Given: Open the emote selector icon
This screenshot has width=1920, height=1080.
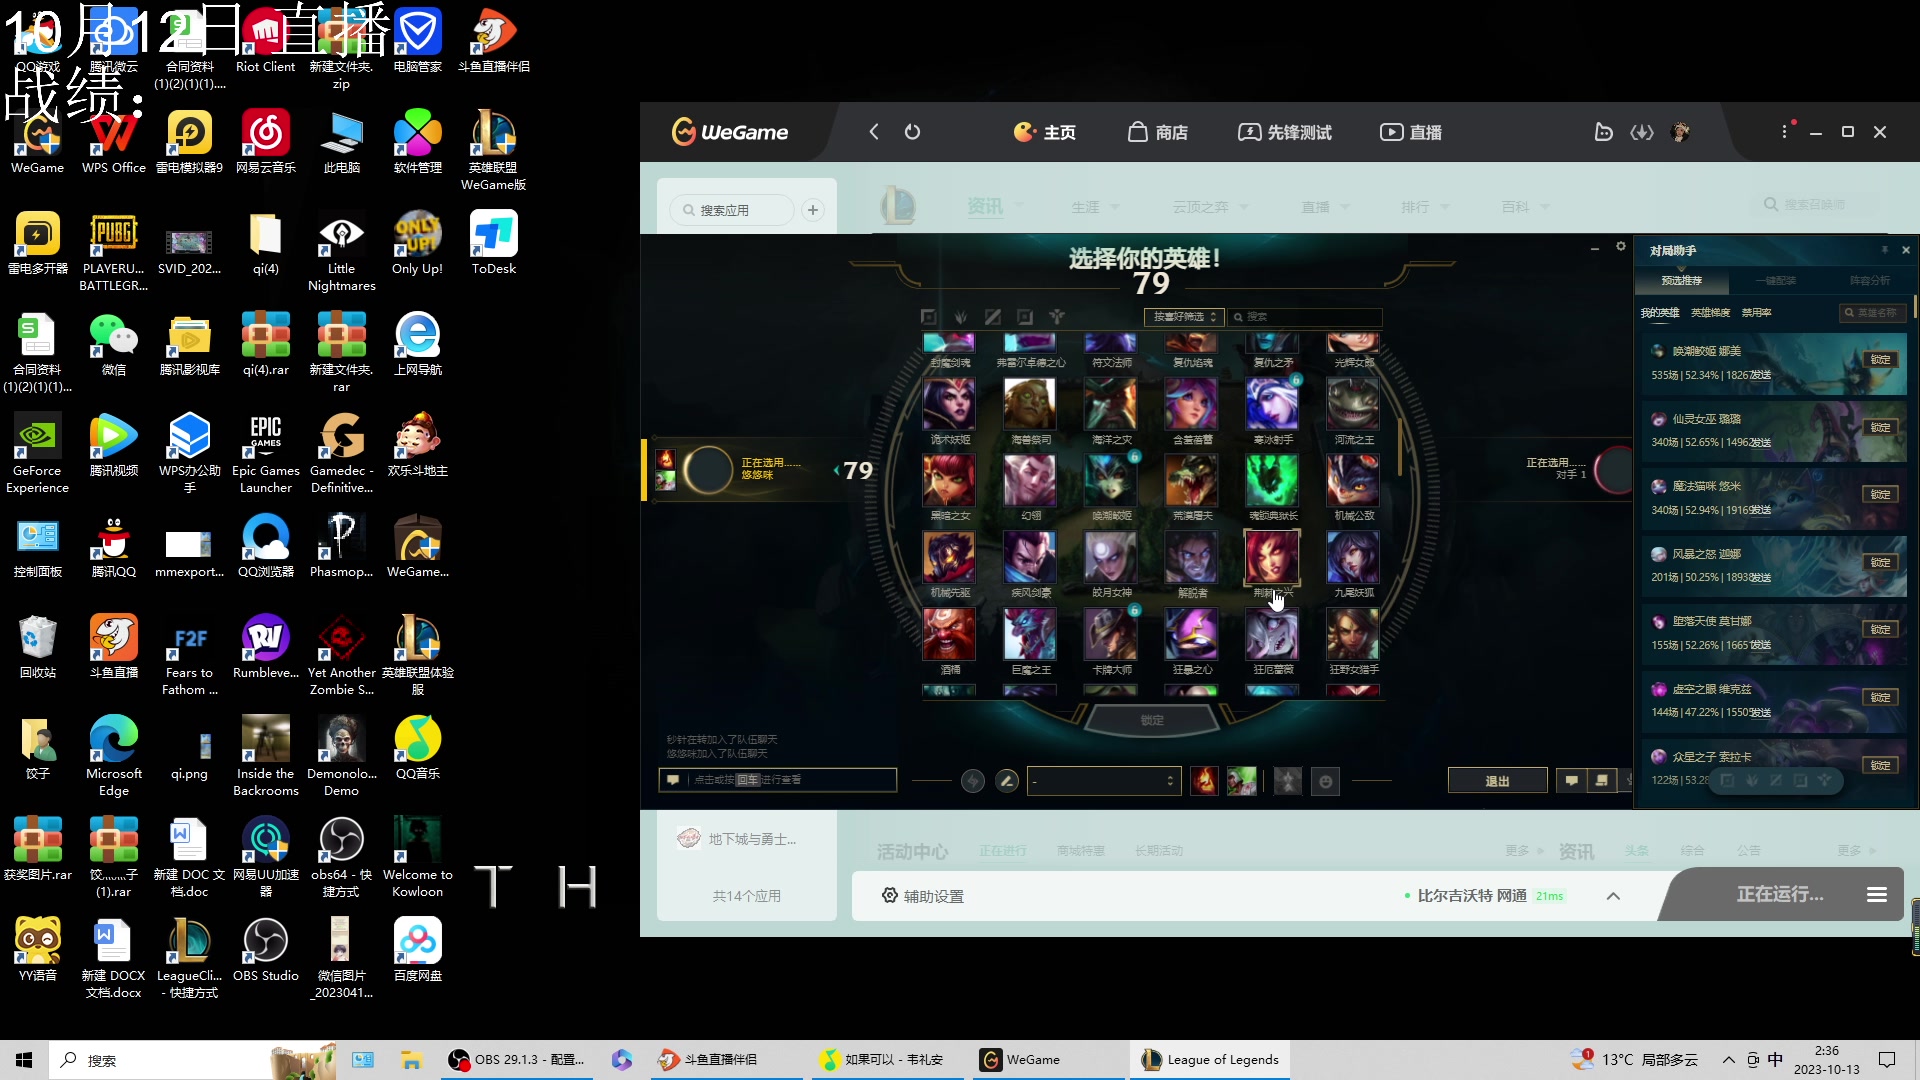Looking at the screenshot, I should click(1326, 781).
